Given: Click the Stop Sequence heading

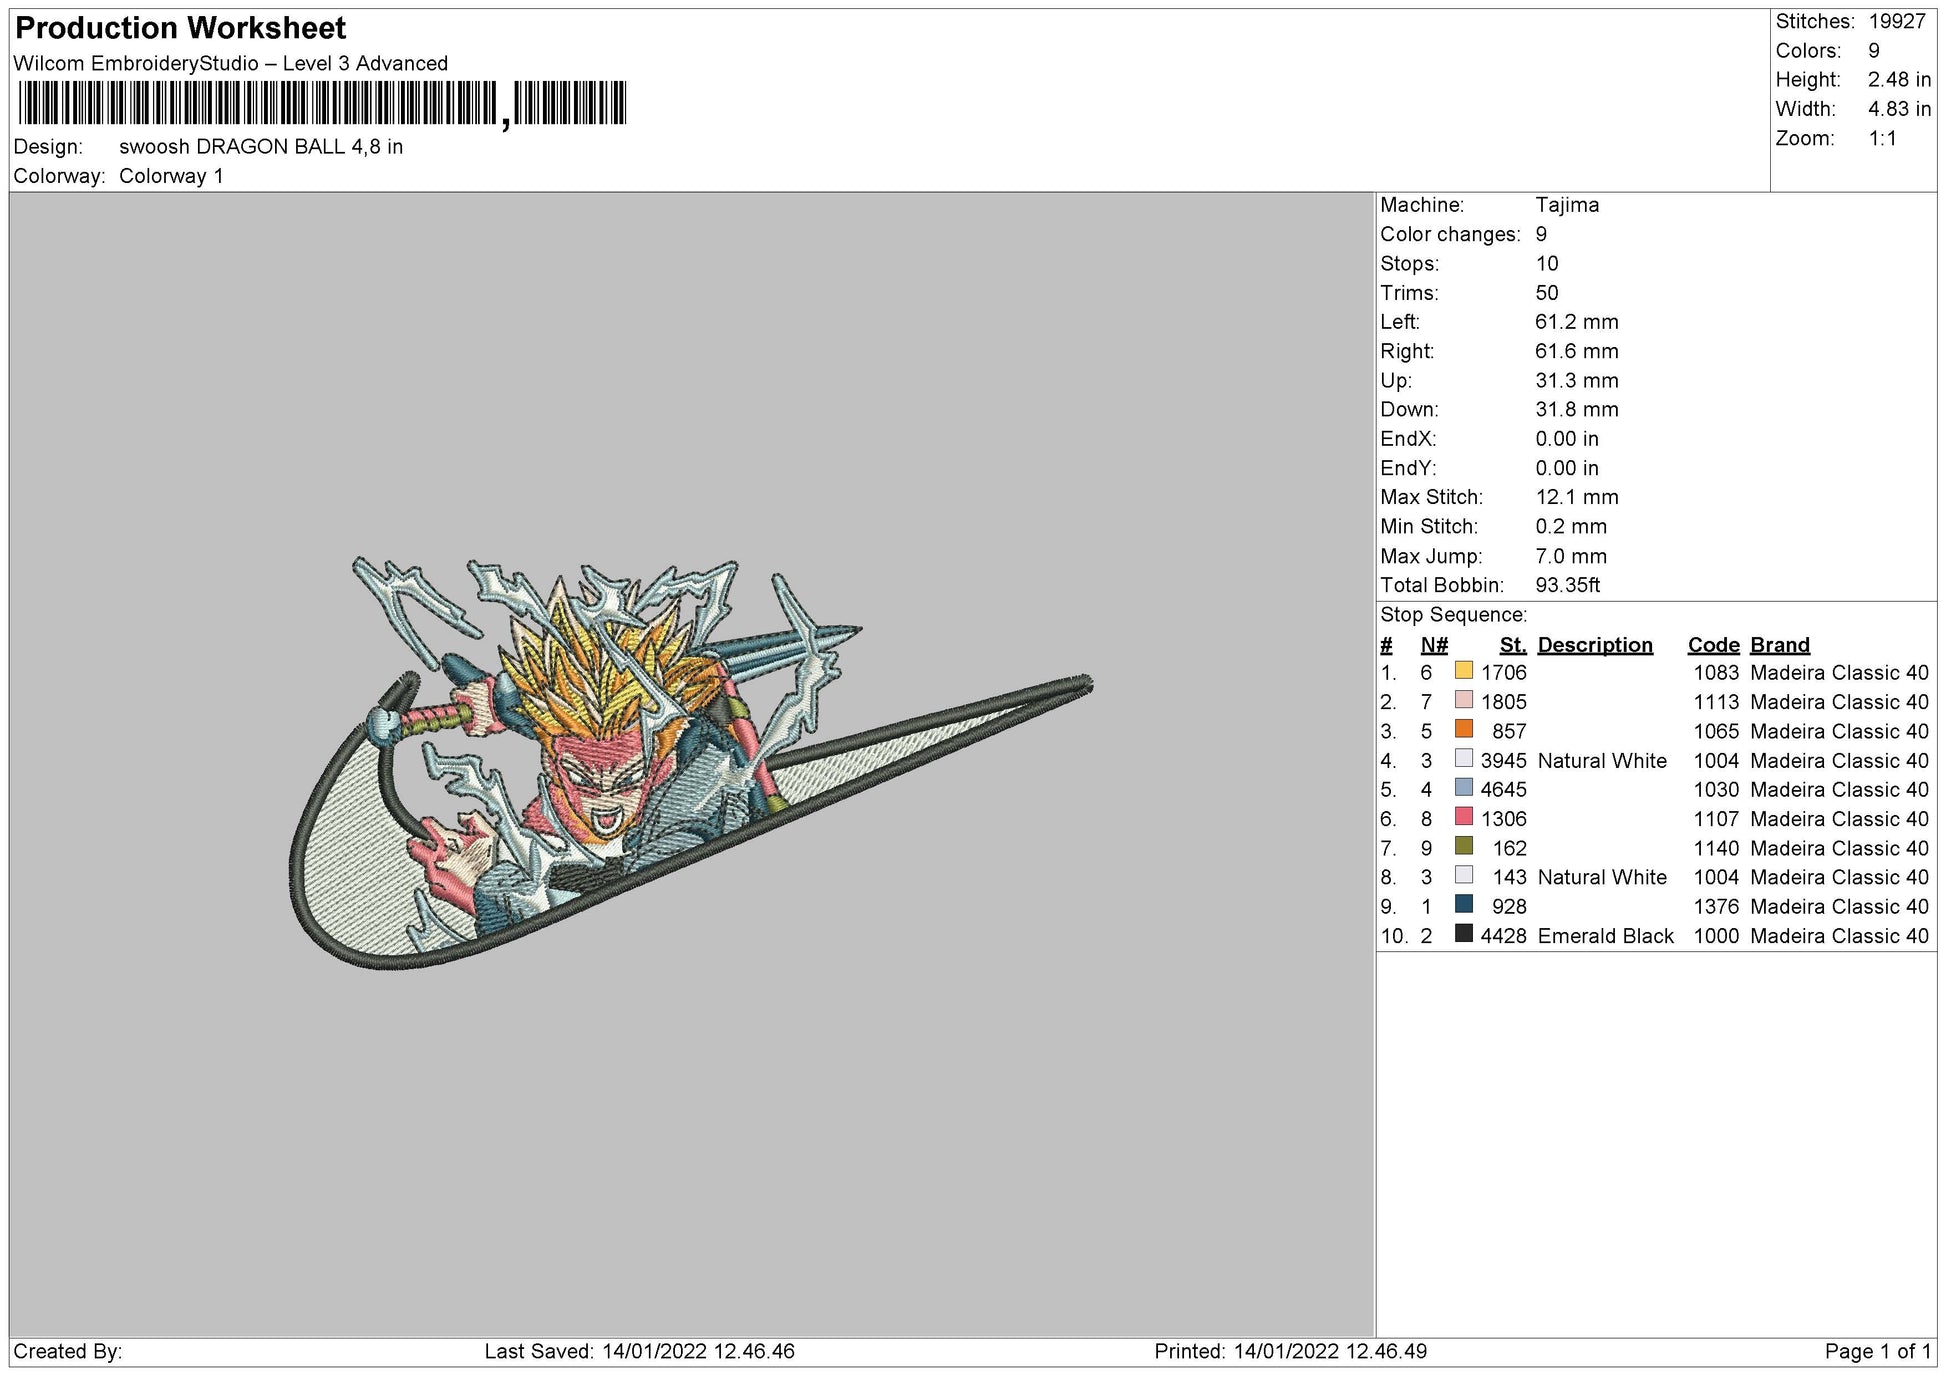Looking at the screenshot, I should 1452,615.
